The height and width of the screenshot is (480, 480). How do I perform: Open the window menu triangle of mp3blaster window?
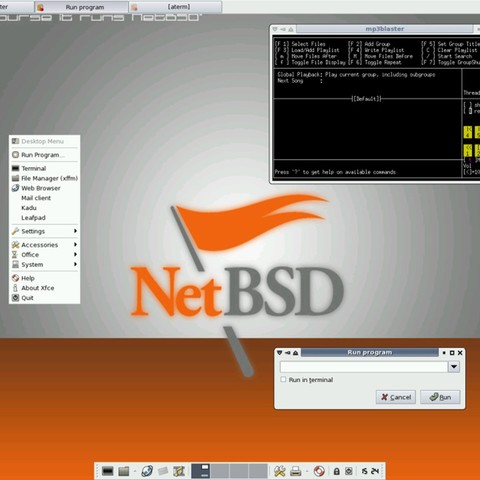(x=275, y=29)
